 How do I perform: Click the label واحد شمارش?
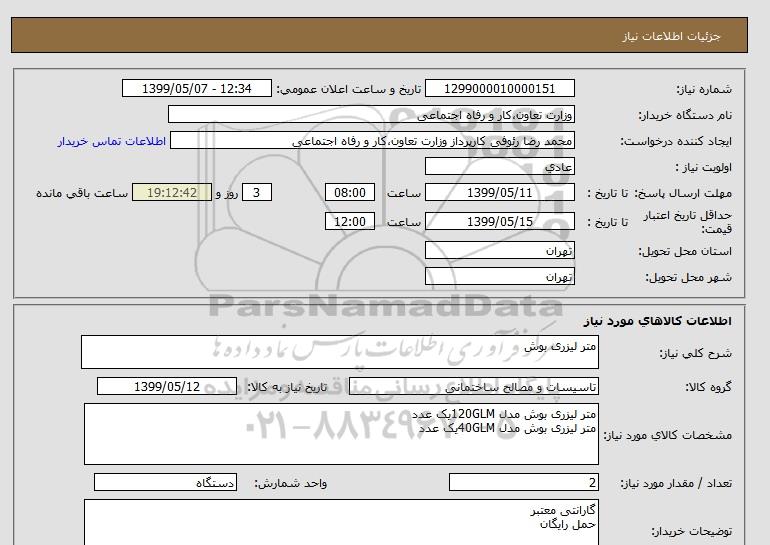pos(291,484)
